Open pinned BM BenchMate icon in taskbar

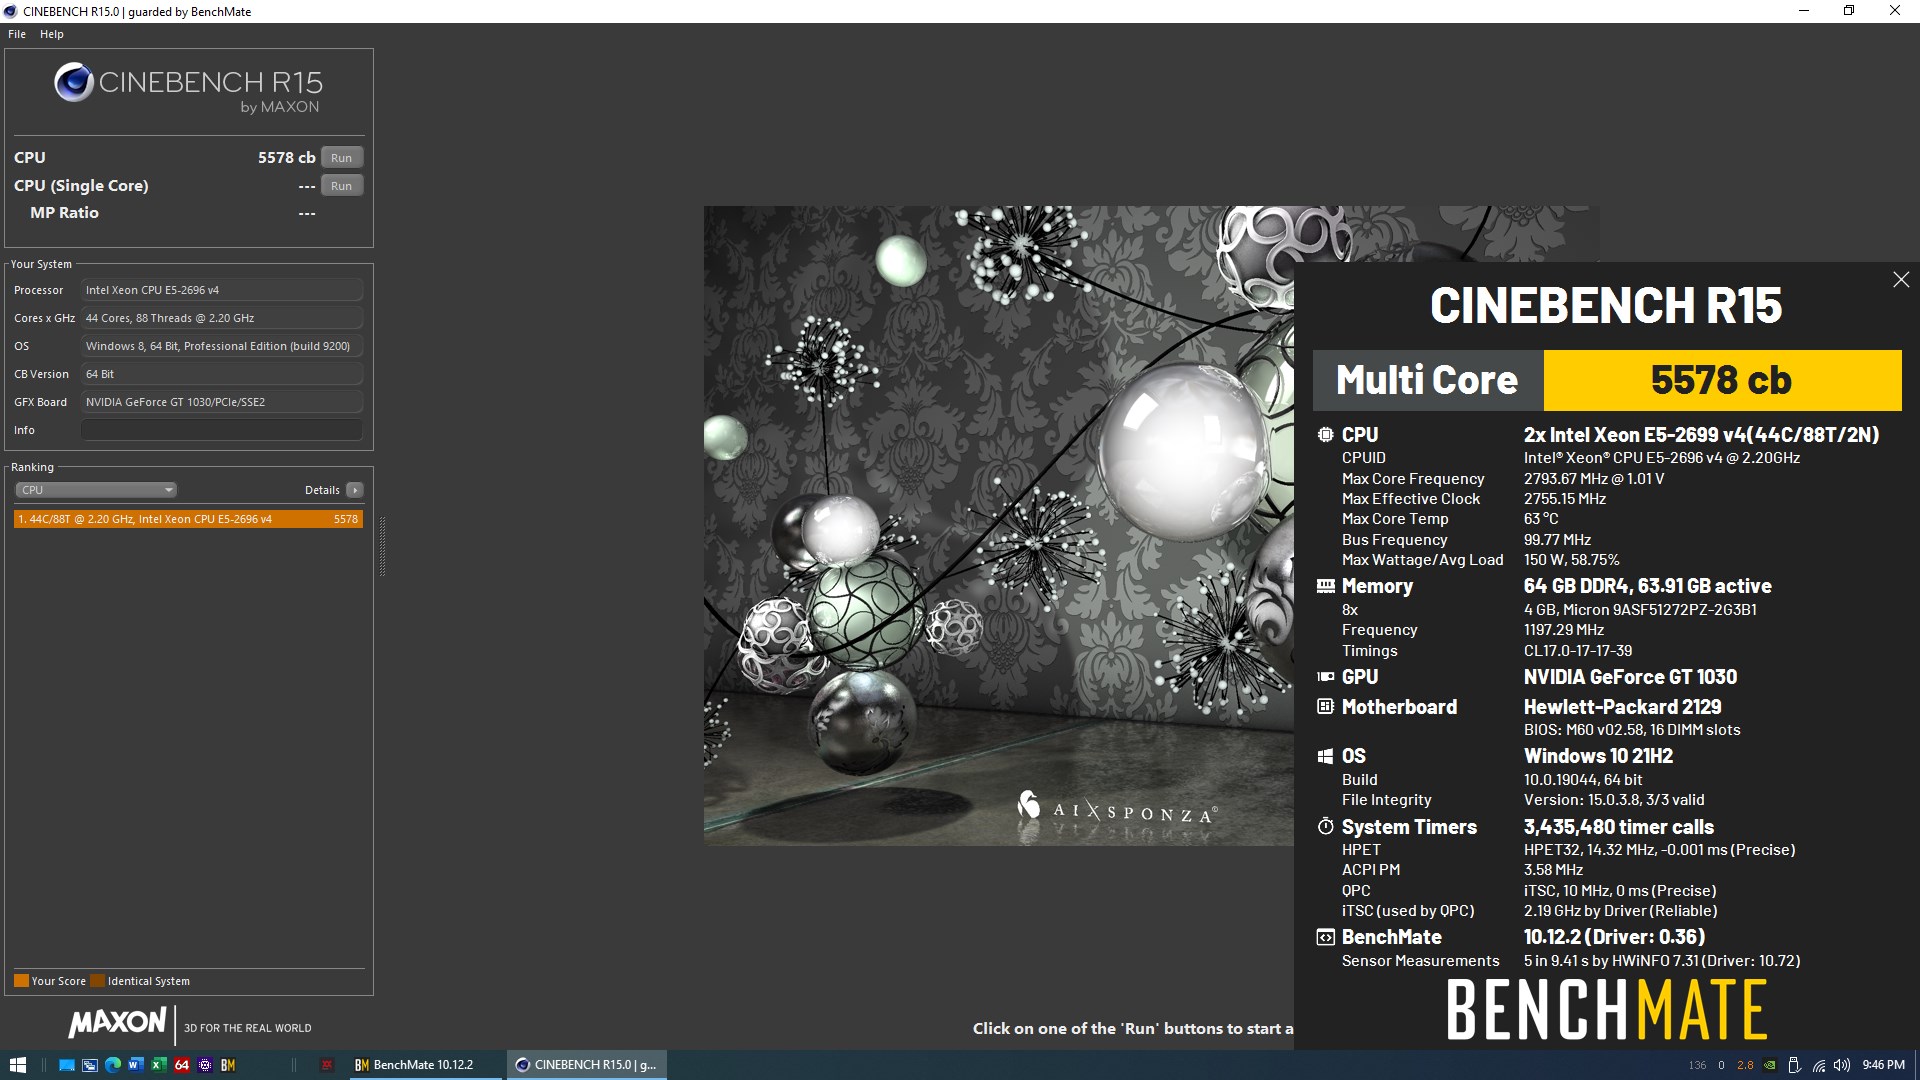(x=228, y=1065)
